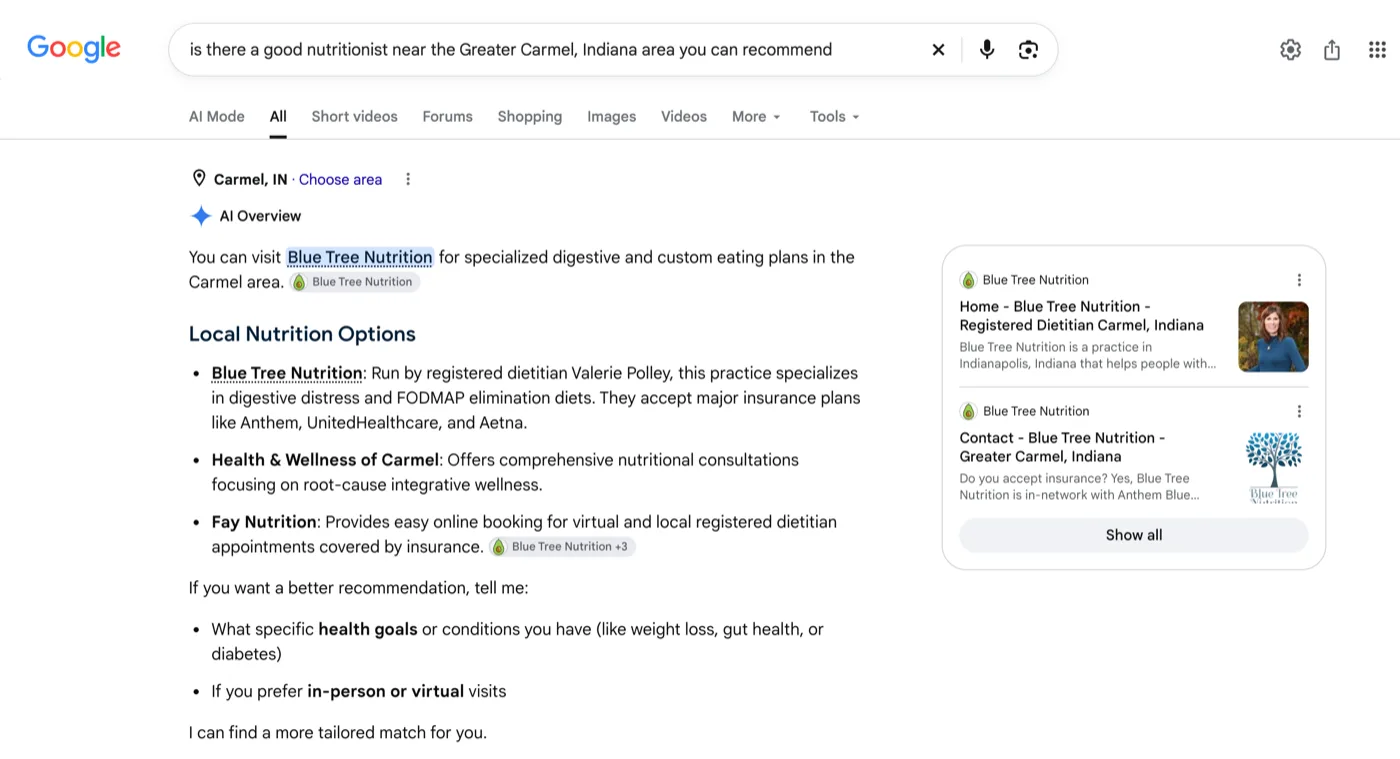Click the bold 'health goals' text
This screenshot has width=1400, height=759.
(x=368, y=629)
